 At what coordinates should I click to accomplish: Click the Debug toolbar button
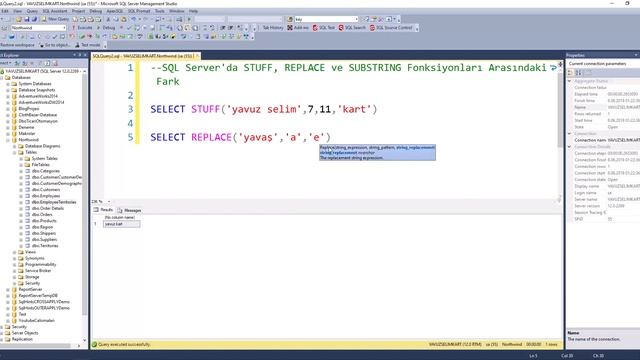[x=106, y=28]
